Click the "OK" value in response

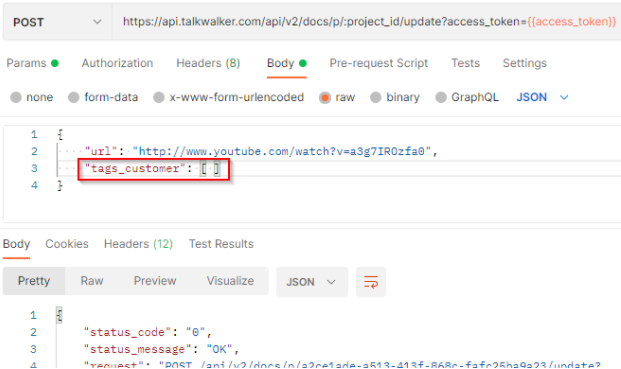pyautogui.click(x=219, y=349)
